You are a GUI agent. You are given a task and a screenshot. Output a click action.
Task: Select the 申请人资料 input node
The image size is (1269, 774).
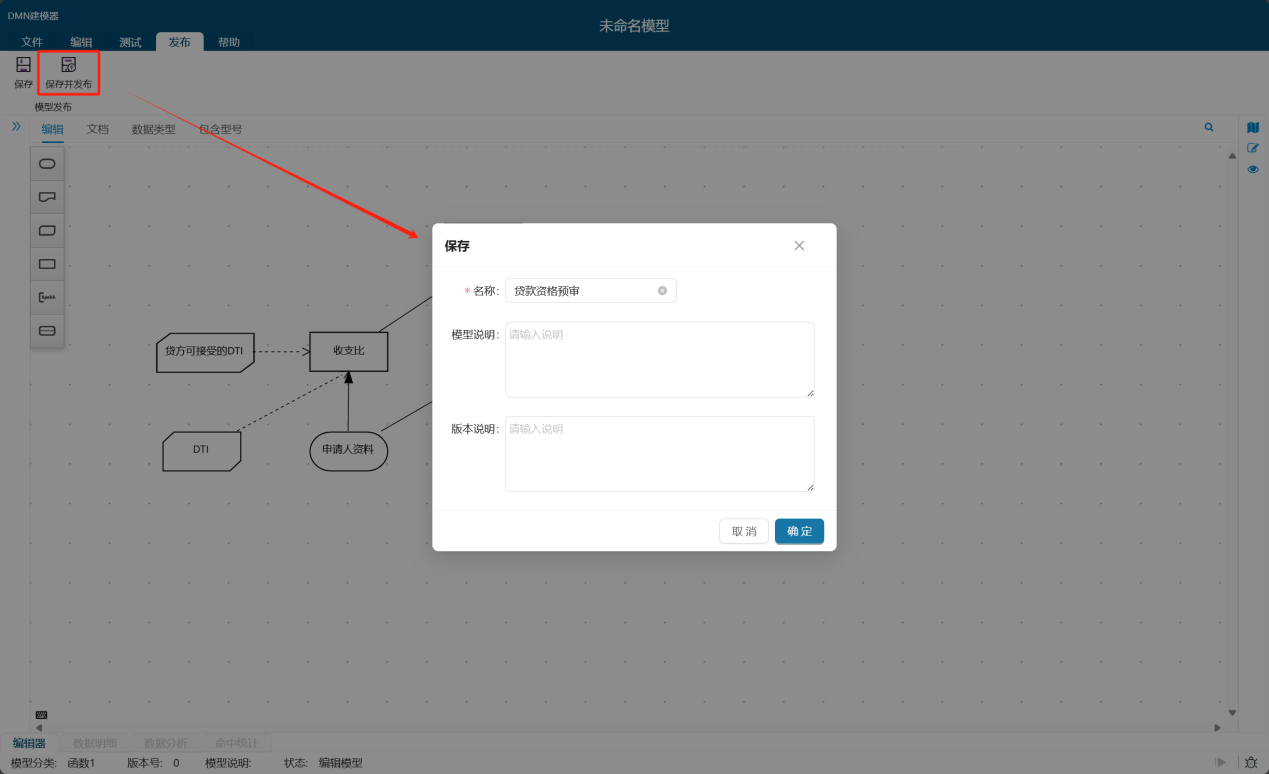point(348,451)
